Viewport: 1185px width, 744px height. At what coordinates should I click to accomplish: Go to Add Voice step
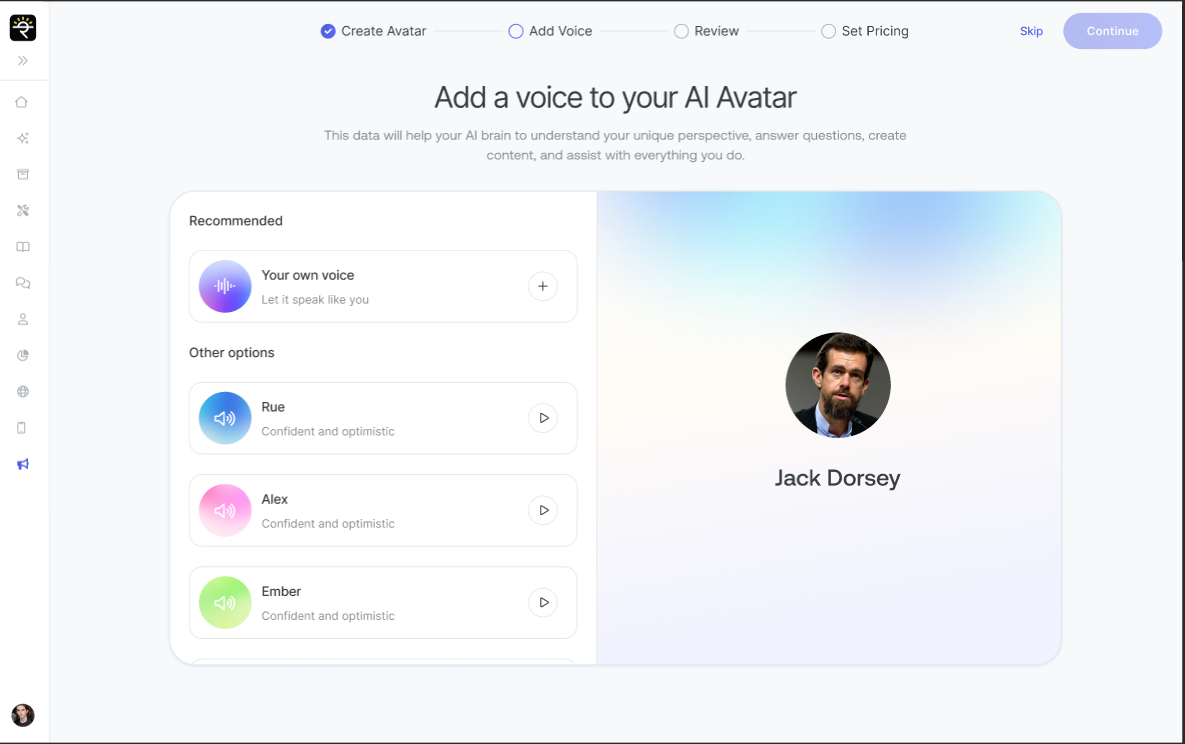click(550, 31)
